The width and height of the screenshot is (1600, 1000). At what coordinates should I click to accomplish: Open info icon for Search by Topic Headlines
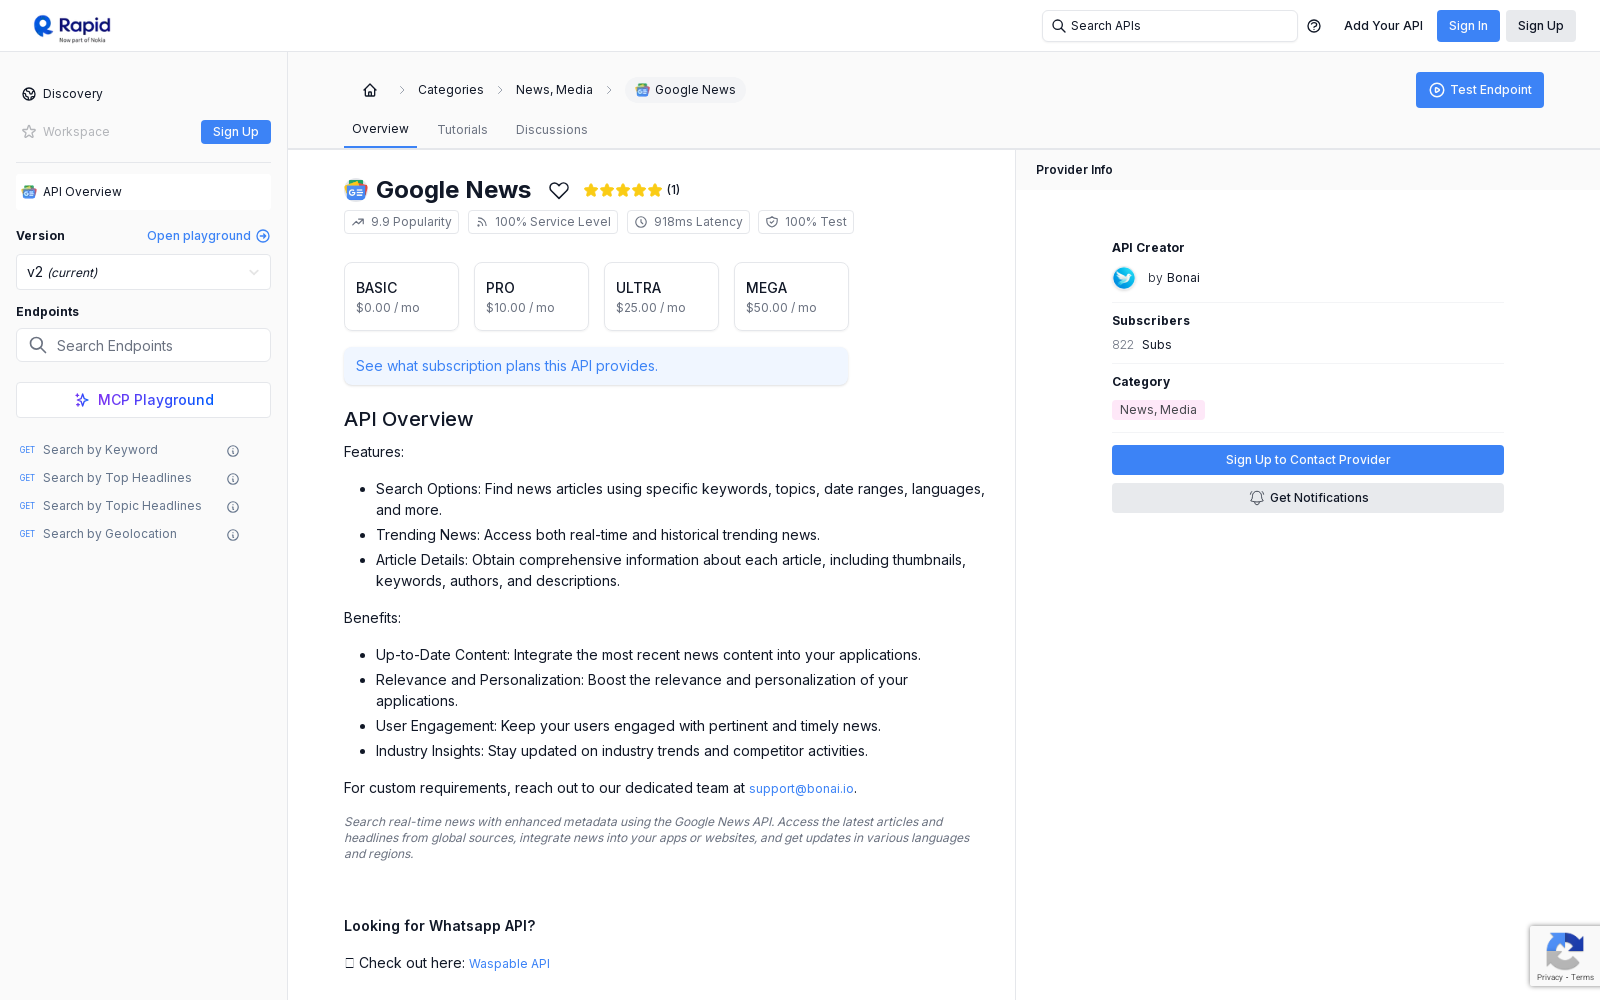(x=233, y=507)
